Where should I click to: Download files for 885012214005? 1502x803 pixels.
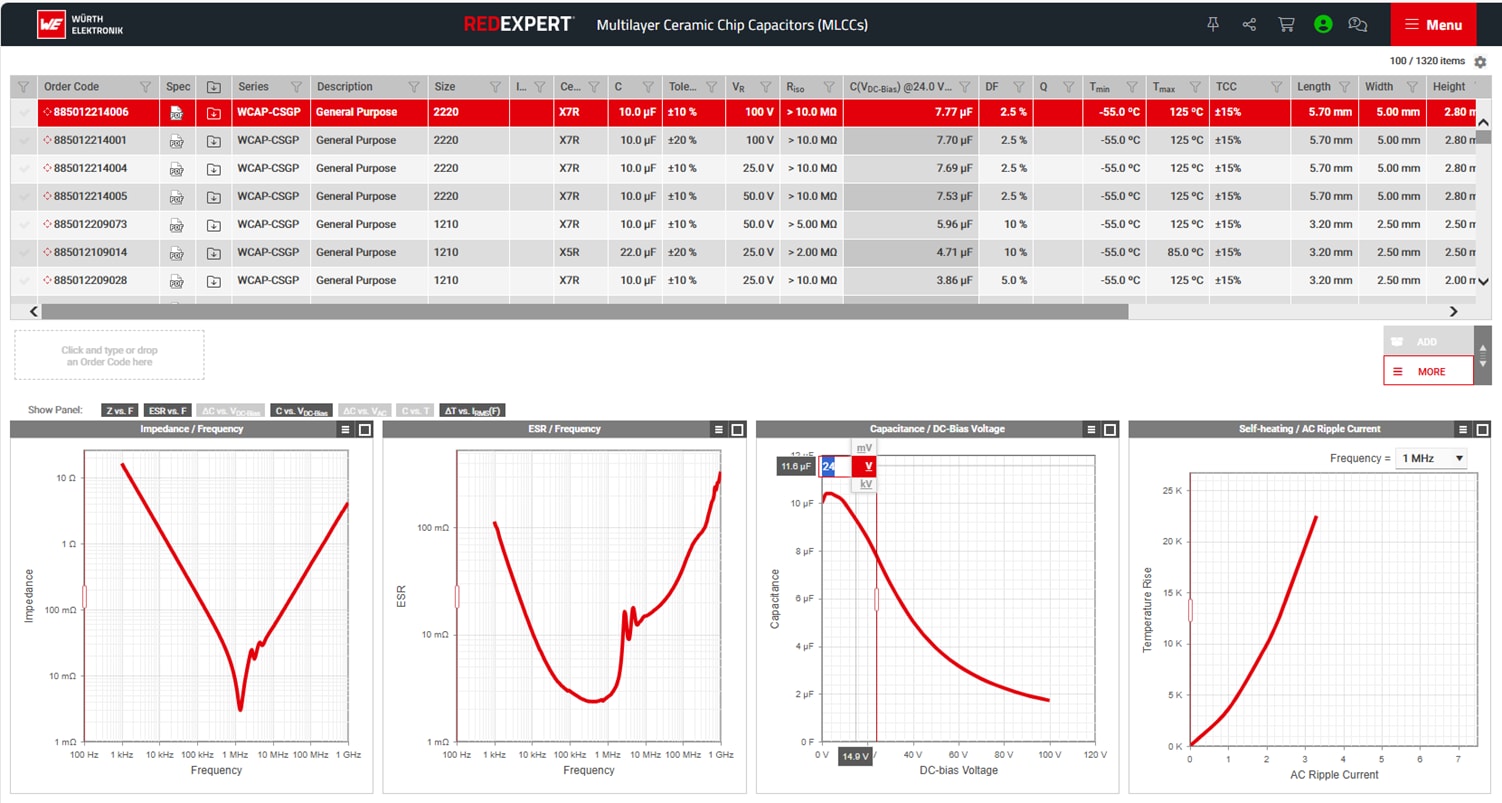tap(213, 197)
